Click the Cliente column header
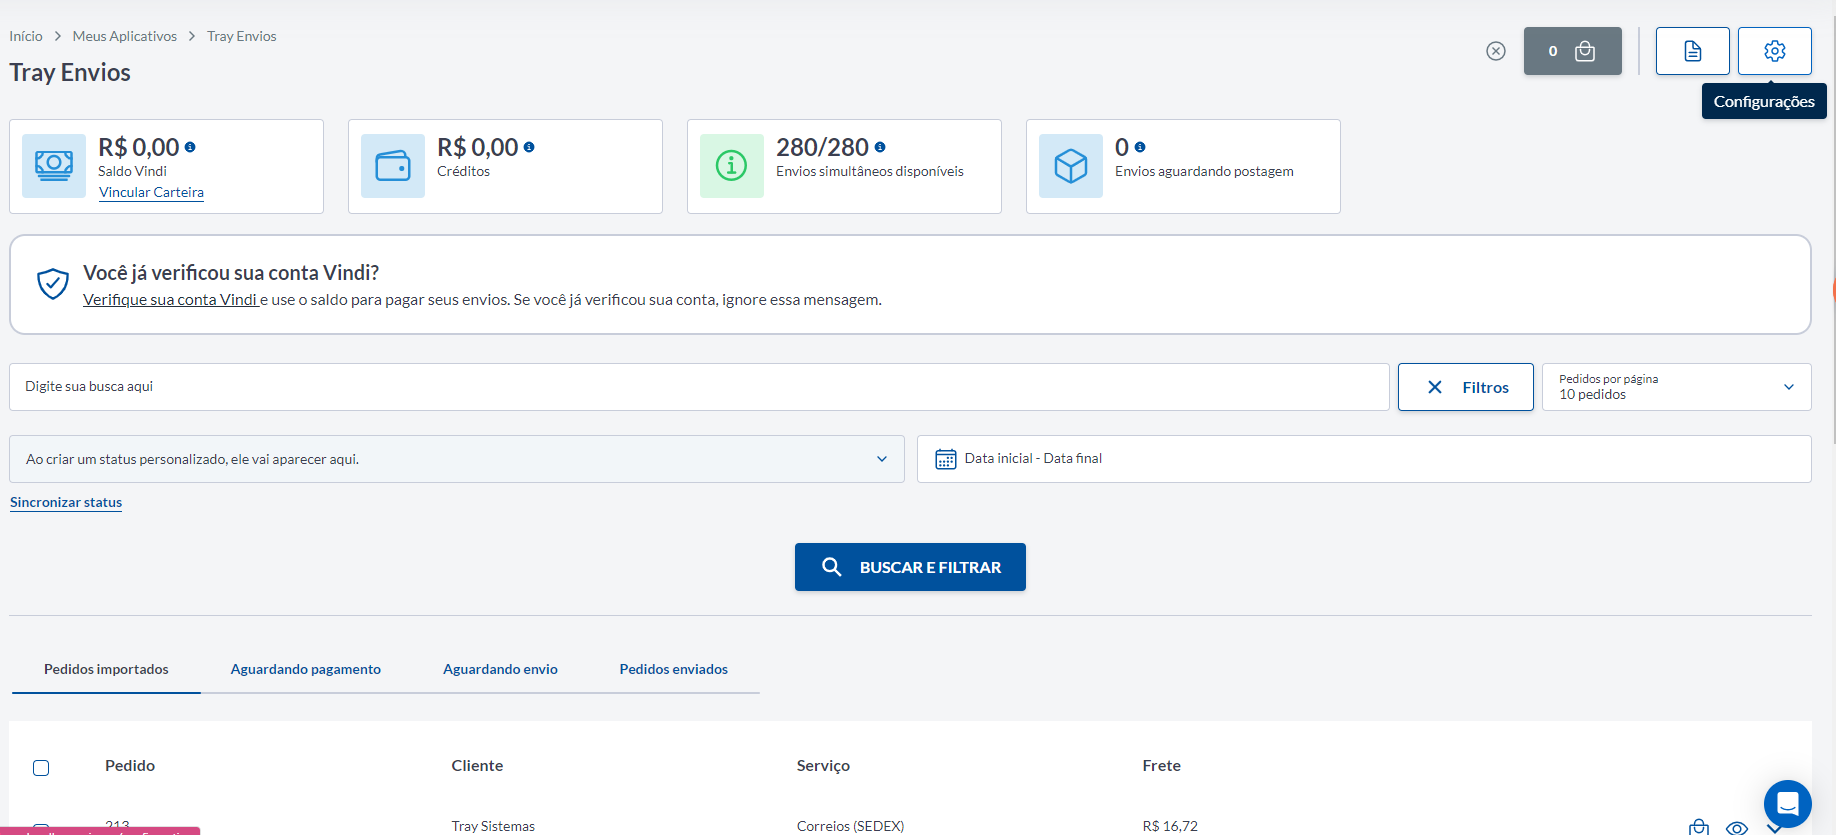The width and height of the screenshot is (1836, 835). 477,765
